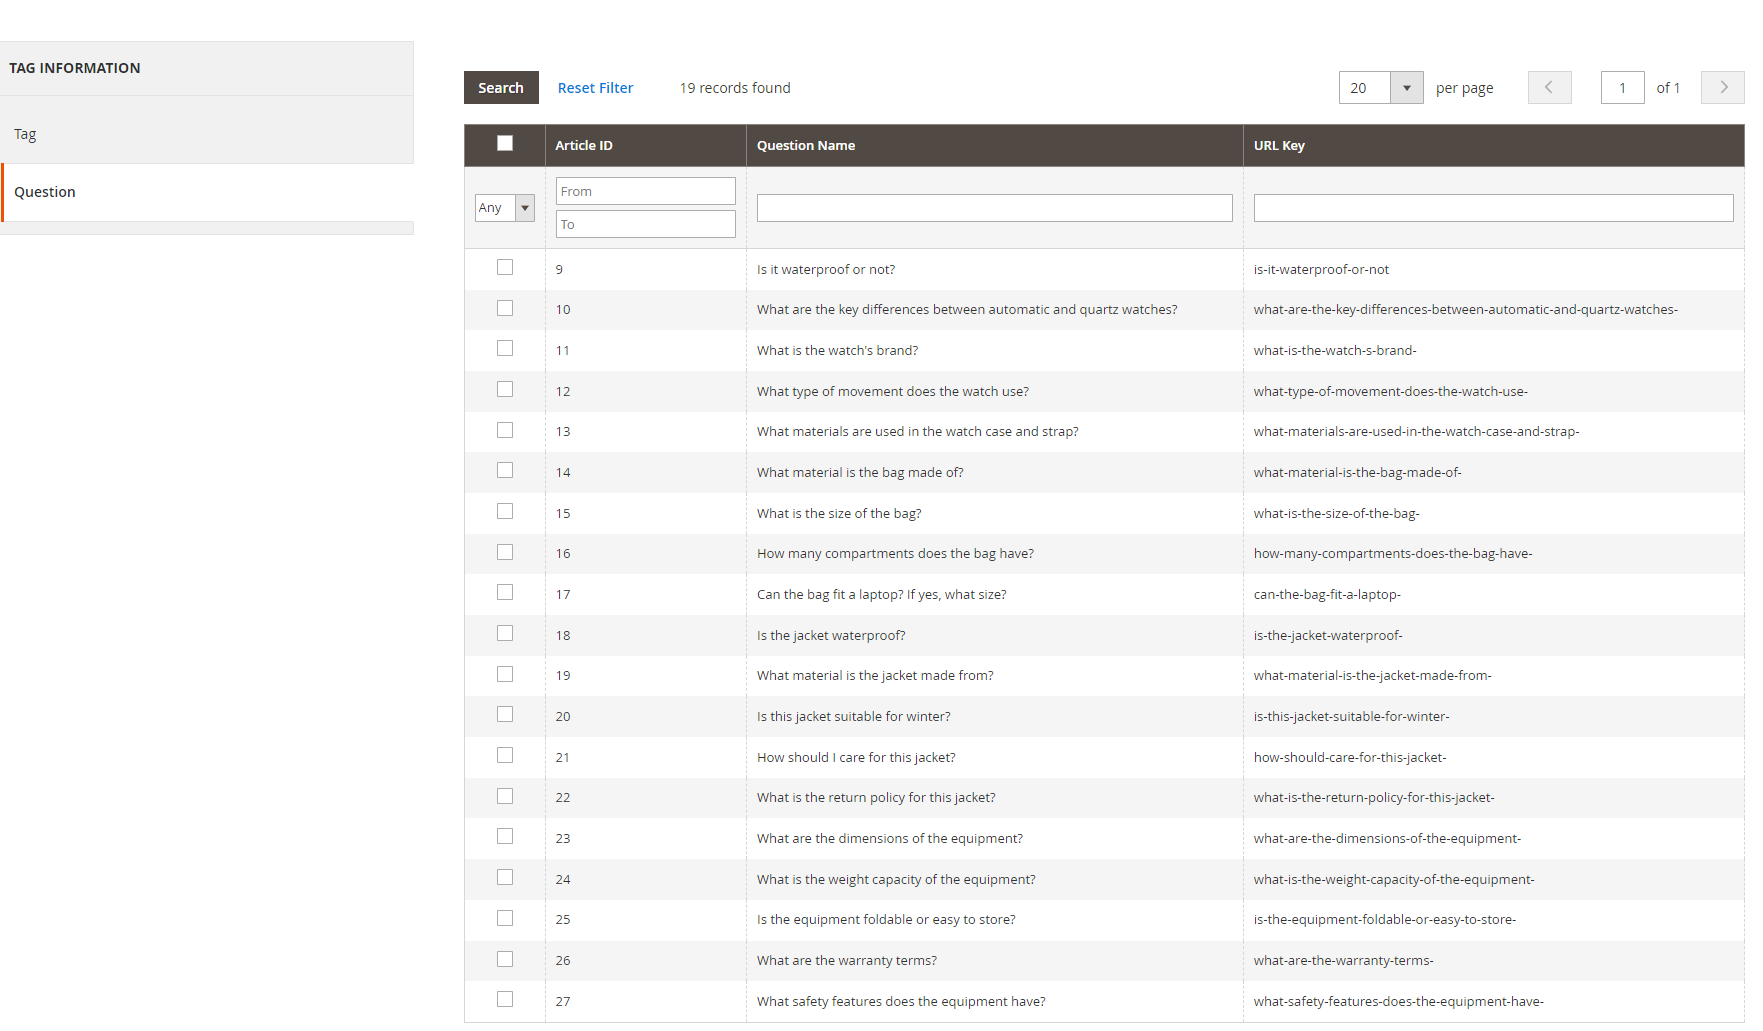
Task: Check the box for article 15
Action: point(505,511)
